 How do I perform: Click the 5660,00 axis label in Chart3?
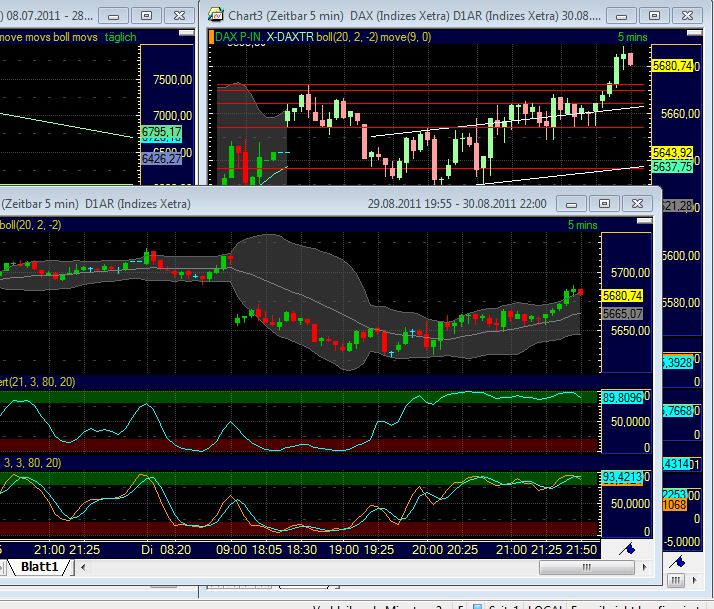click(680, 113)
